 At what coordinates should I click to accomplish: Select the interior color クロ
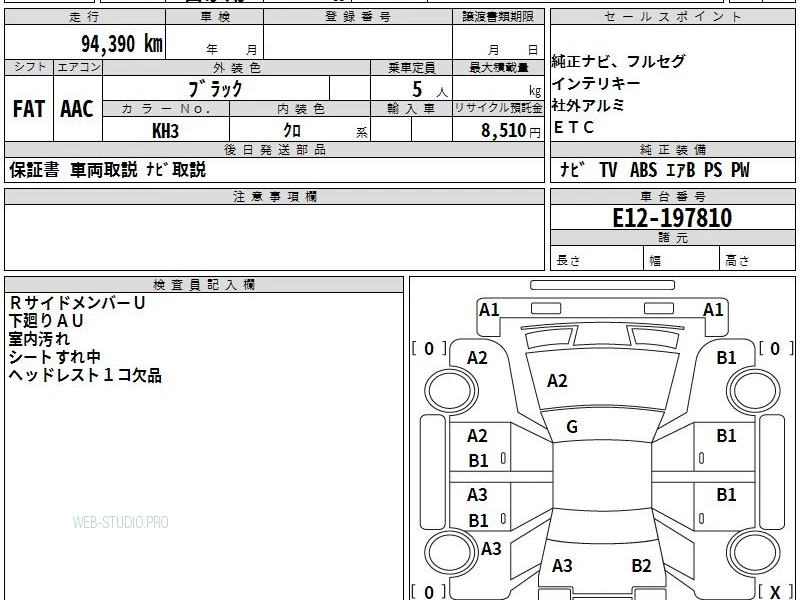292,130
